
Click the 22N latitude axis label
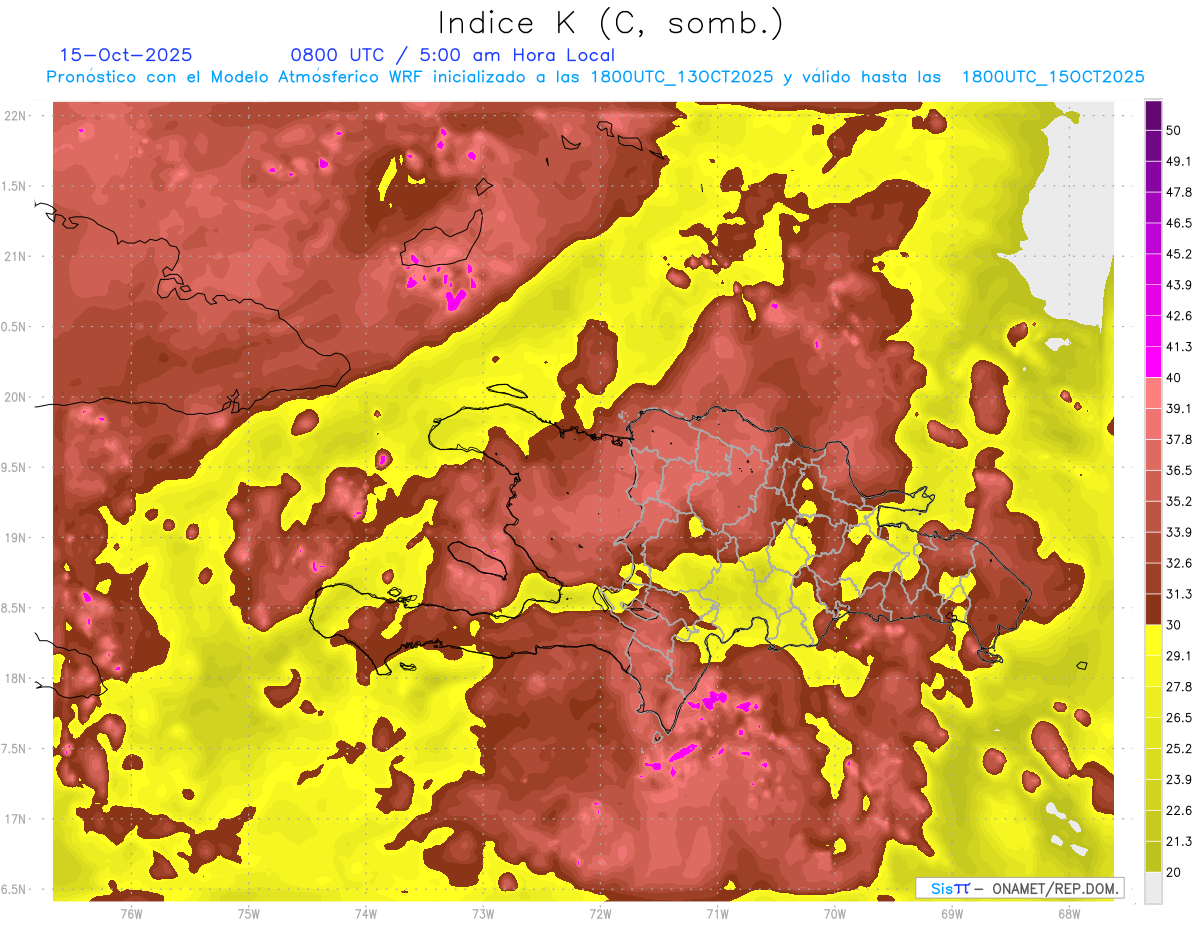pyautogui.click(x=16, y=116)
